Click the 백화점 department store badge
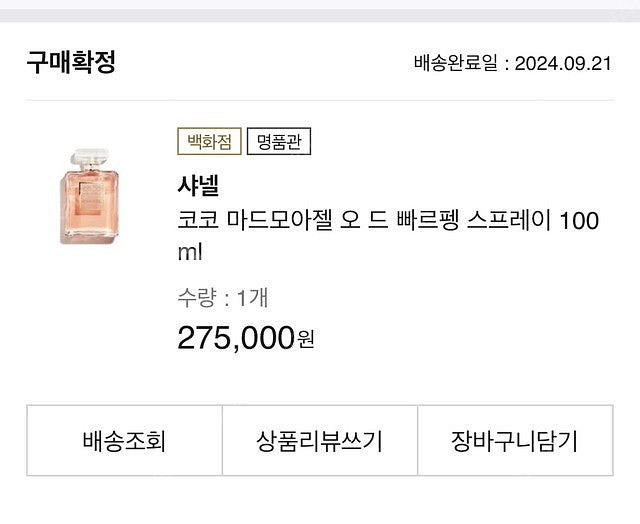 tap(209, 142)
